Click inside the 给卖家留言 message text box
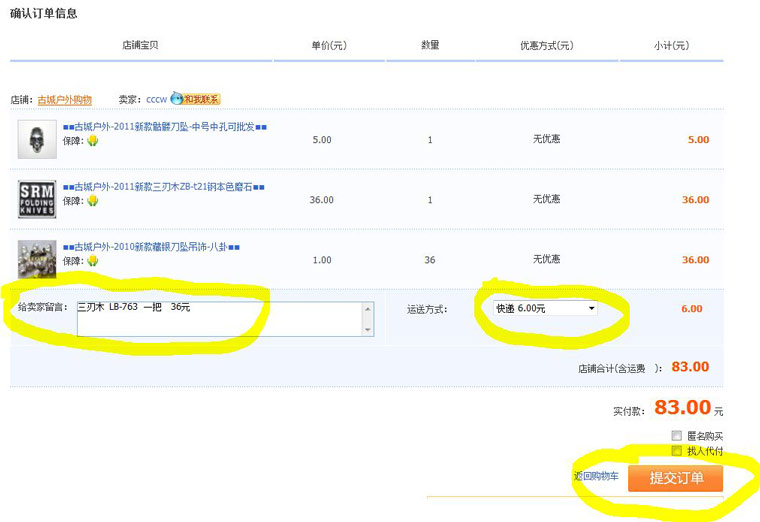The image size is (760, 522). tap(220, 318)
